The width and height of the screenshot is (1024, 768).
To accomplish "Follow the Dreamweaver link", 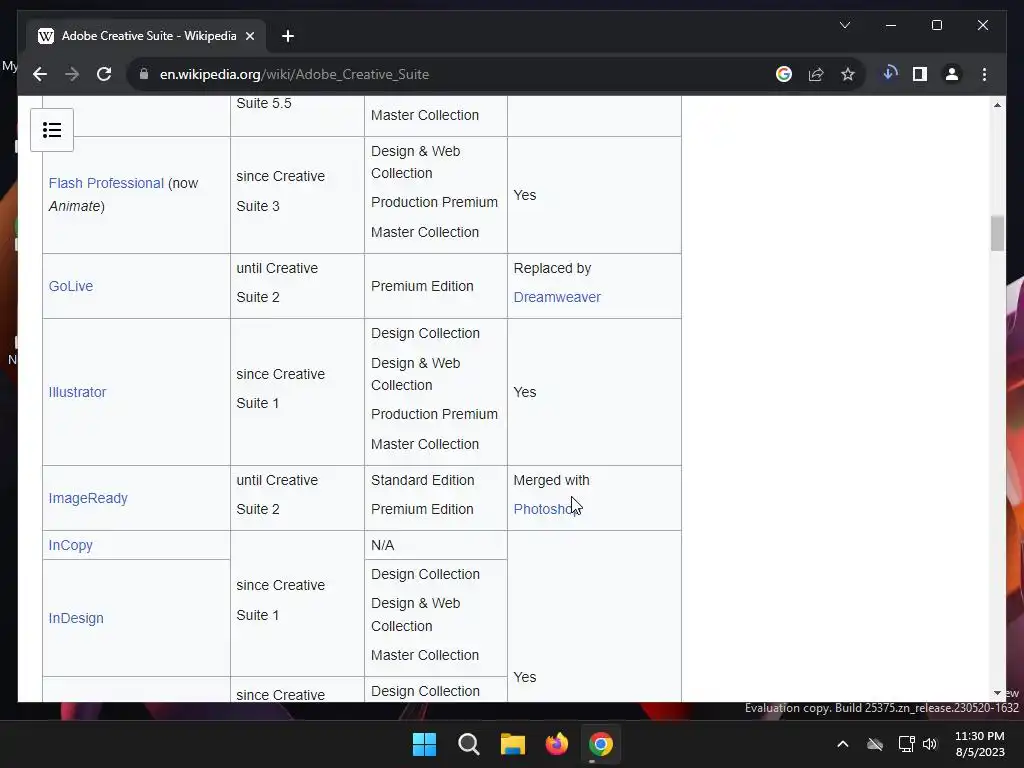I will tap(557, 297).
